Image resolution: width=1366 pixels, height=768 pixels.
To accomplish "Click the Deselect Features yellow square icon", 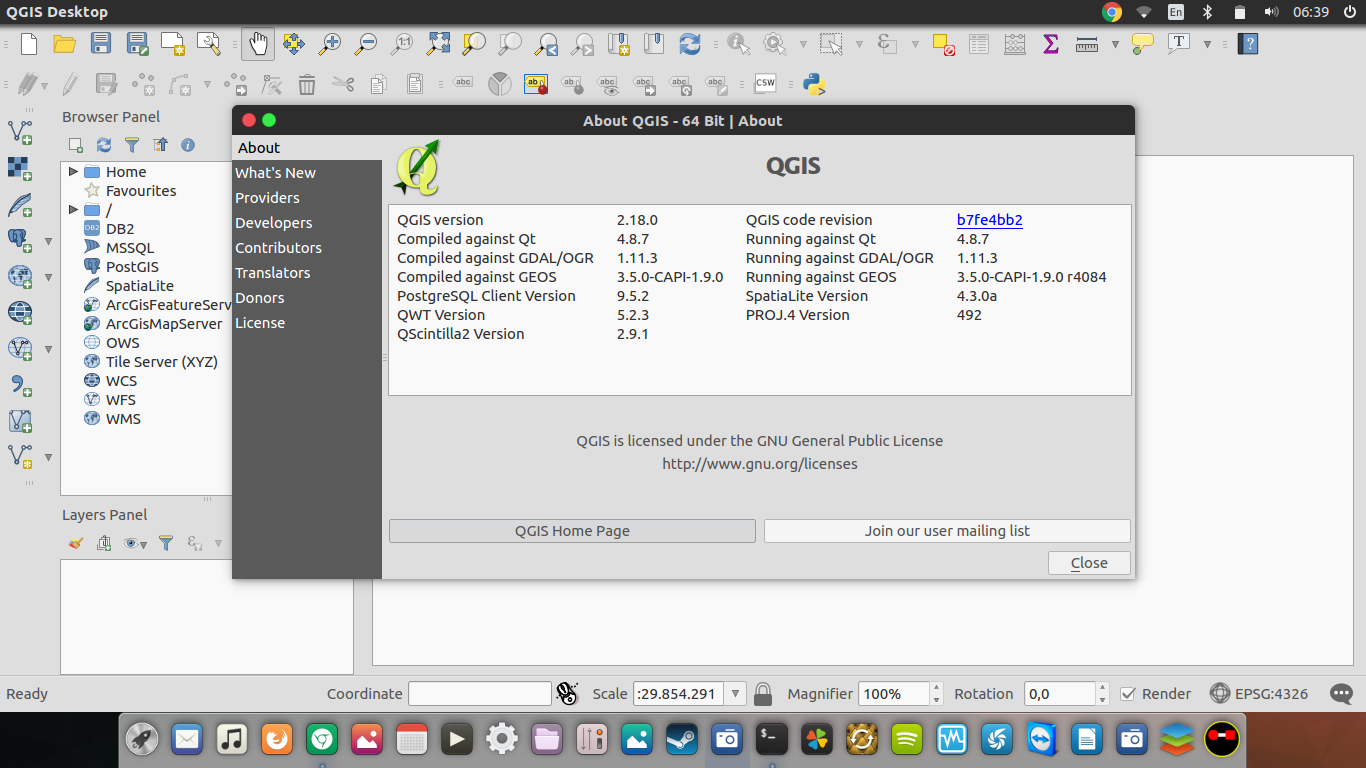I will point(943,44).
